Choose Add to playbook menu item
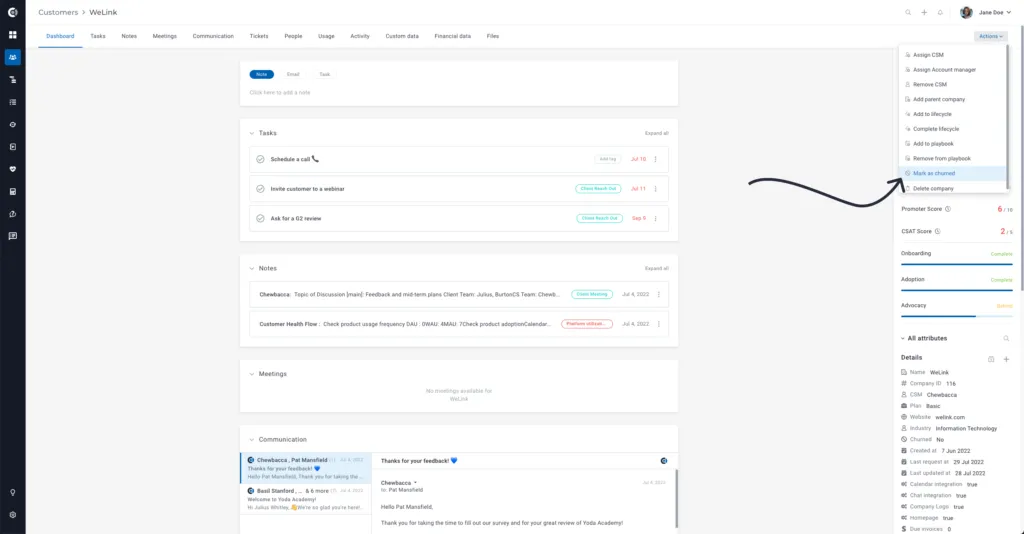This screenshot has height=534, width=1024. tap(952, 144)
